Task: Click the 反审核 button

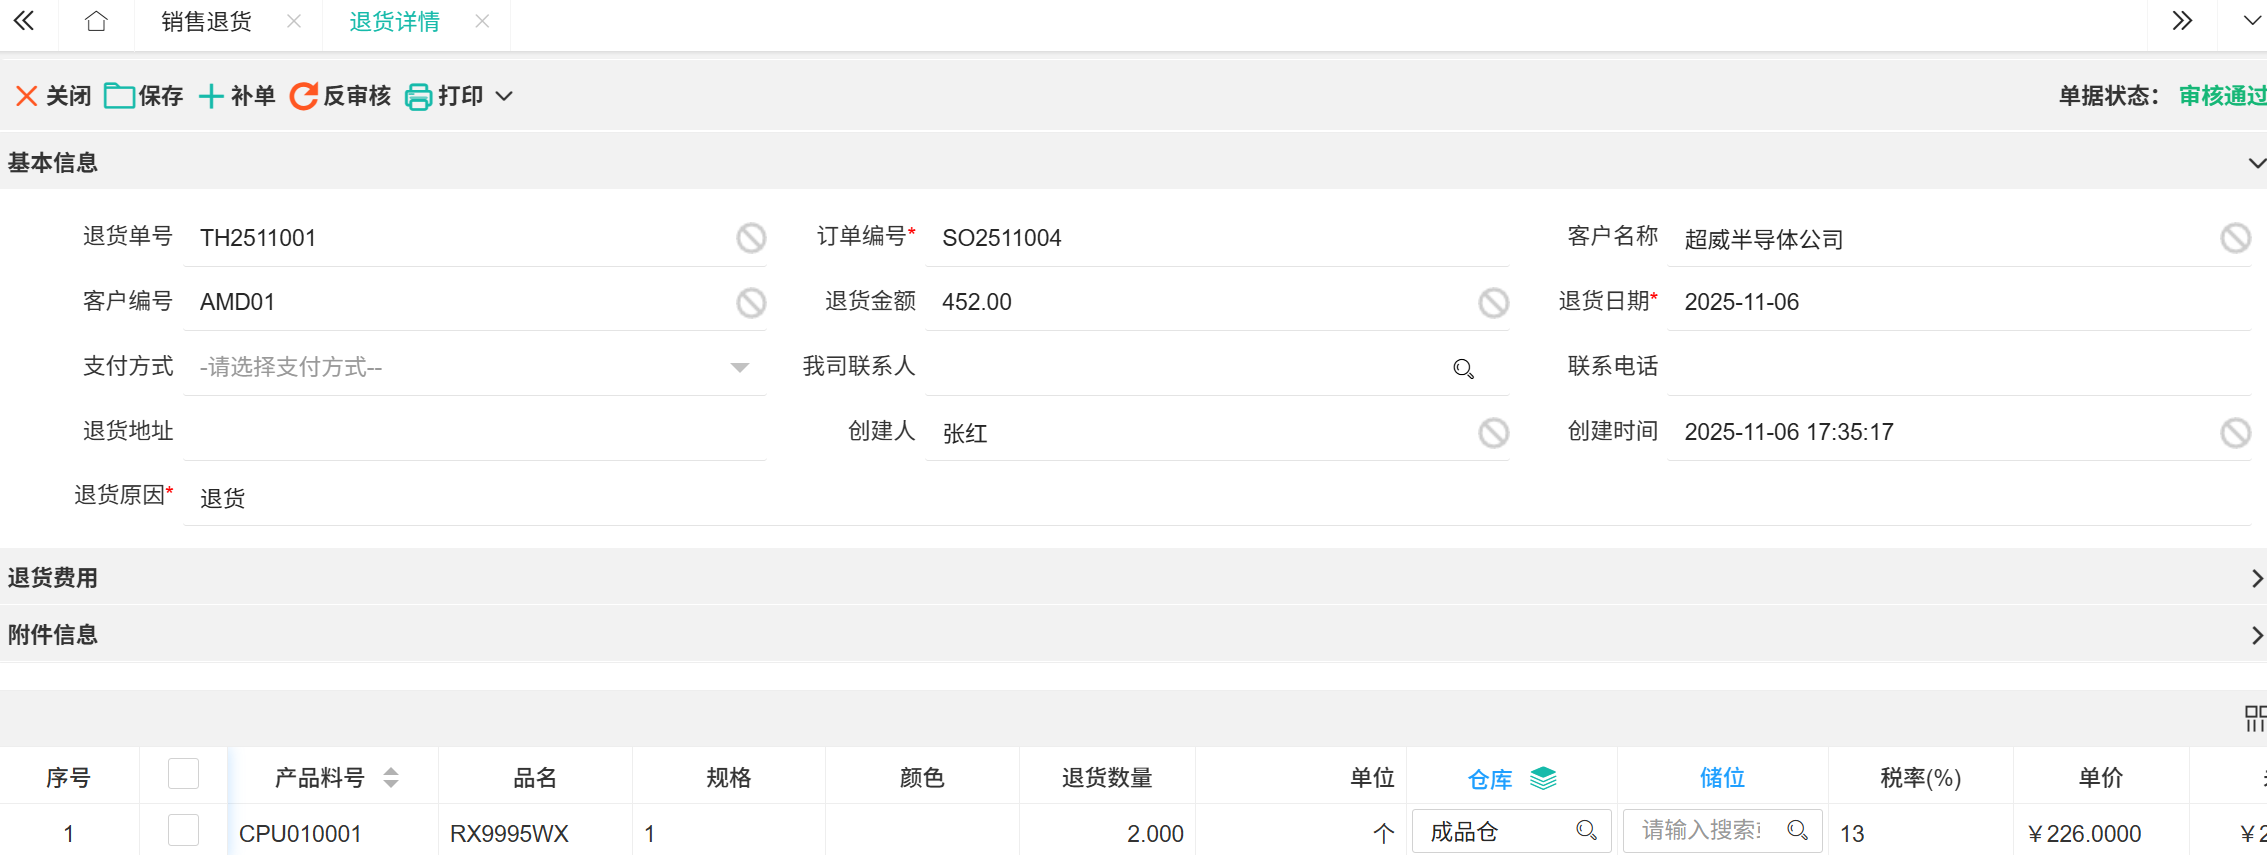Action: tap(340, 96)
